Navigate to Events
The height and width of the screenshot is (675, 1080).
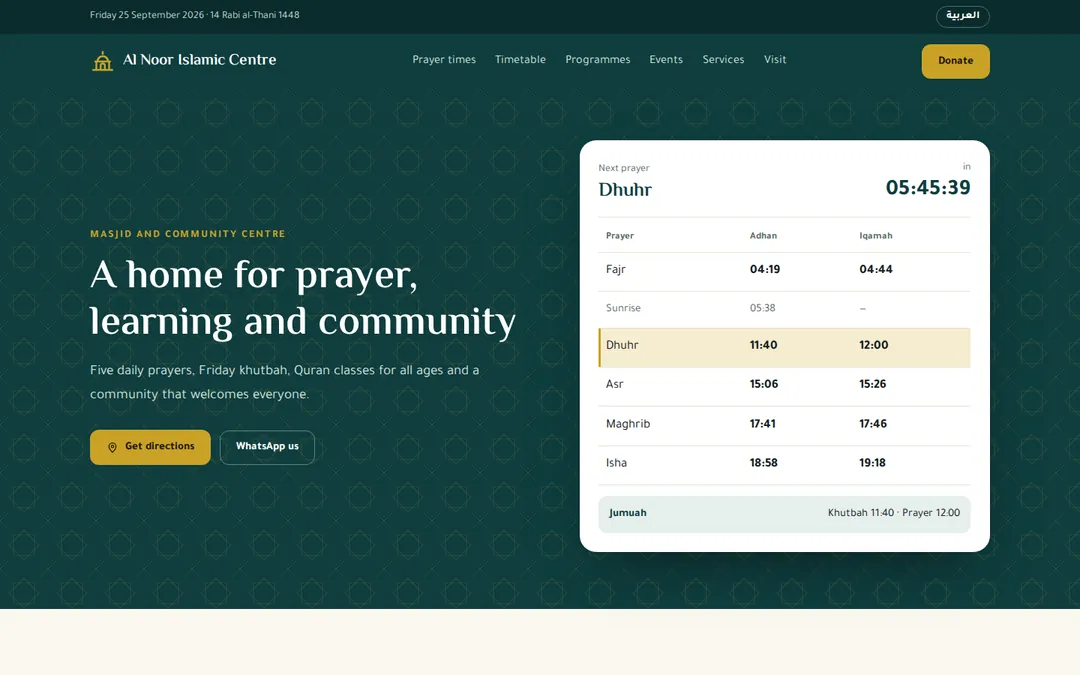click(x=666, y=60)
